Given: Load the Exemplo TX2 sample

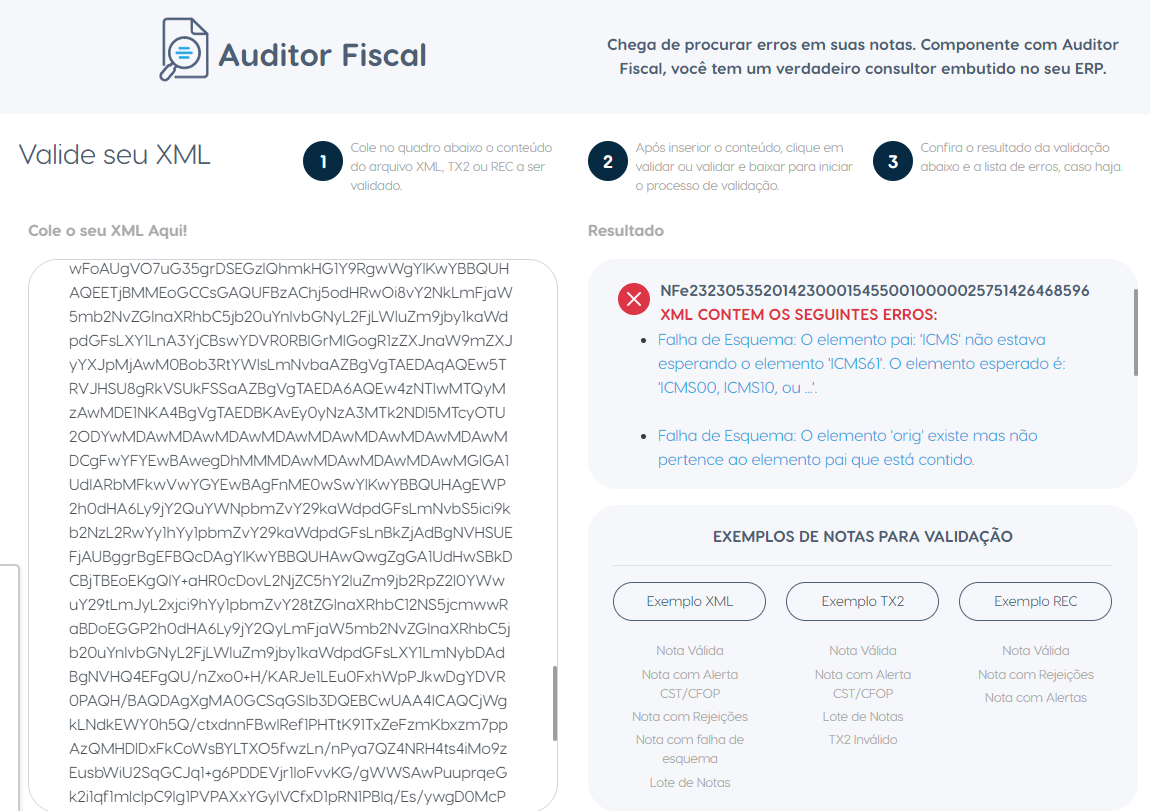Looking at the screenshot, I should (862, 601).
